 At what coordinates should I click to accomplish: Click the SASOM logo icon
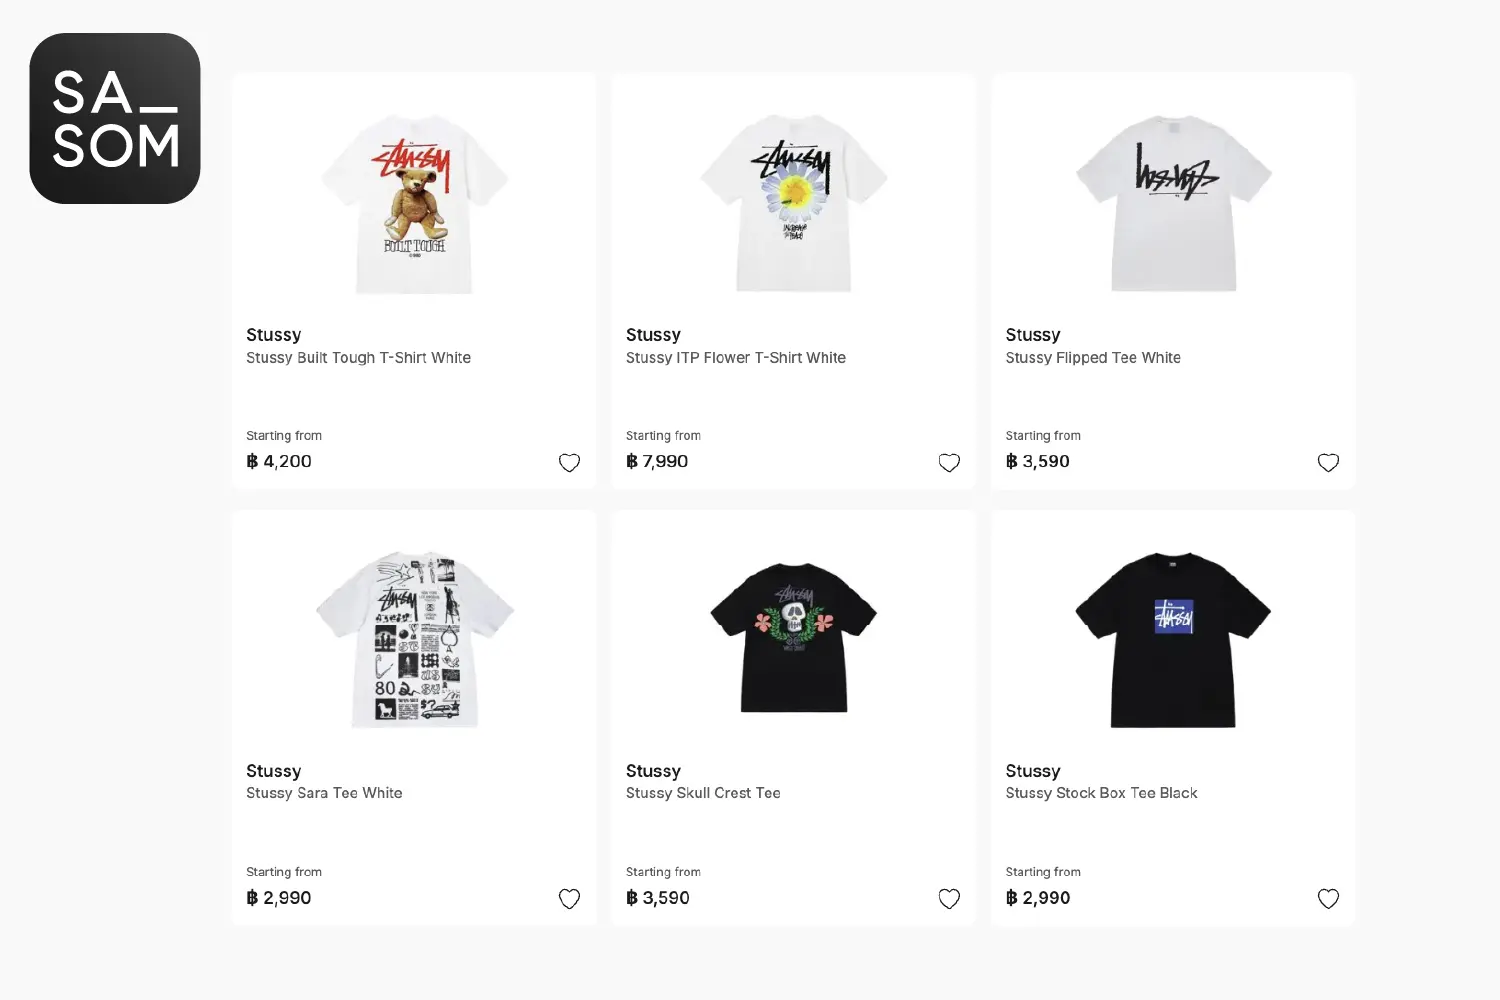click(115, 118)
